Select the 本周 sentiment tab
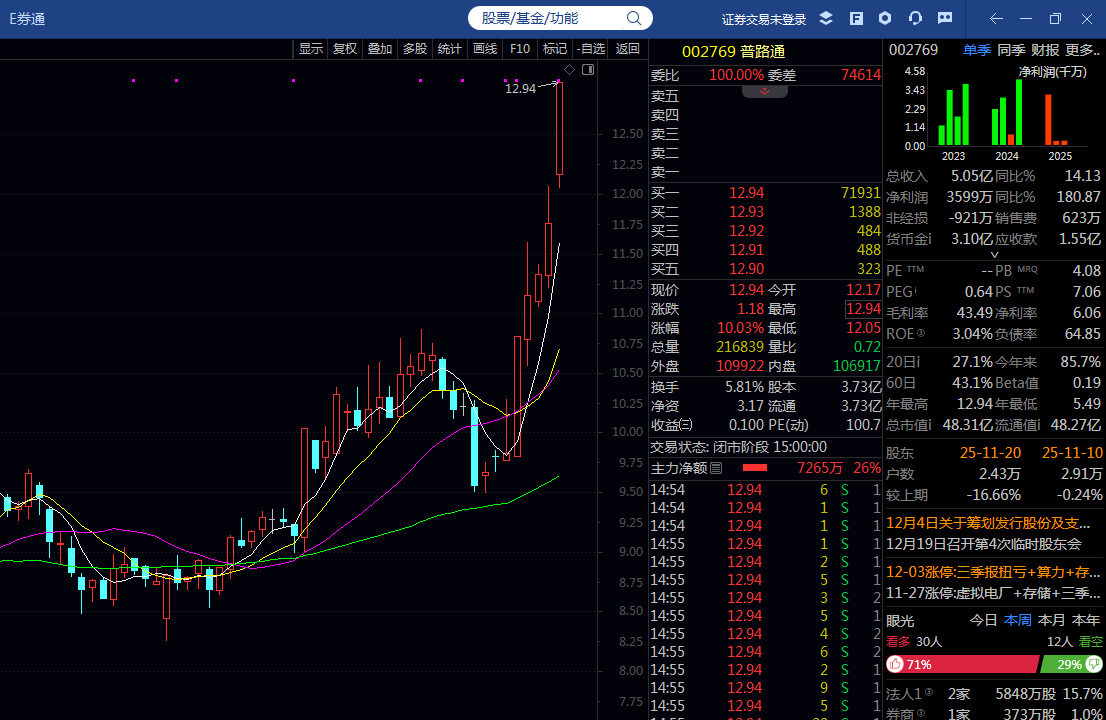This screenshot has height=720, width=1106. pos(1017,621)
